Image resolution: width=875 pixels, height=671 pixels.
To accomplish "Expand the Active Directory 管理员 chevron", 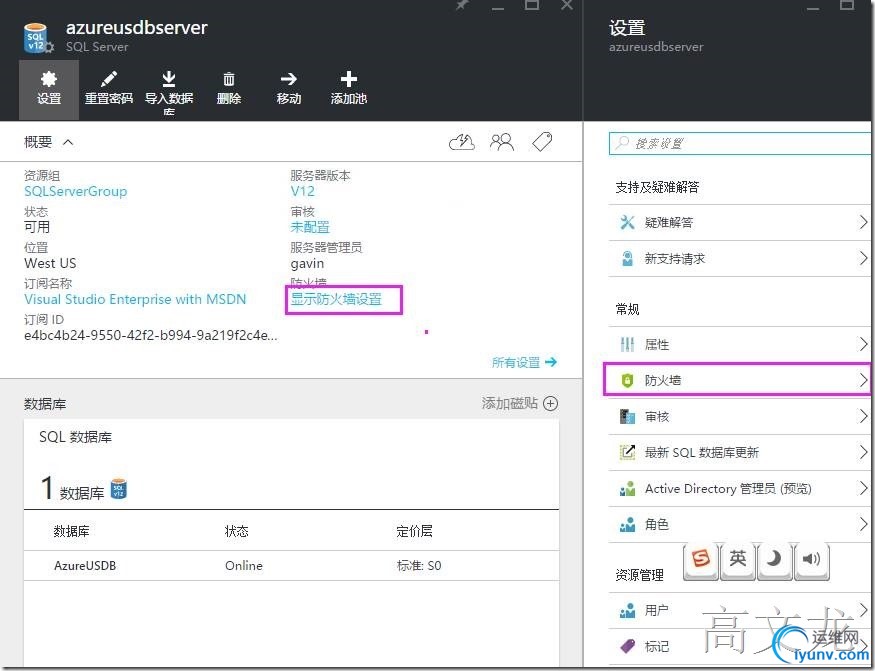I will [863, 488].
